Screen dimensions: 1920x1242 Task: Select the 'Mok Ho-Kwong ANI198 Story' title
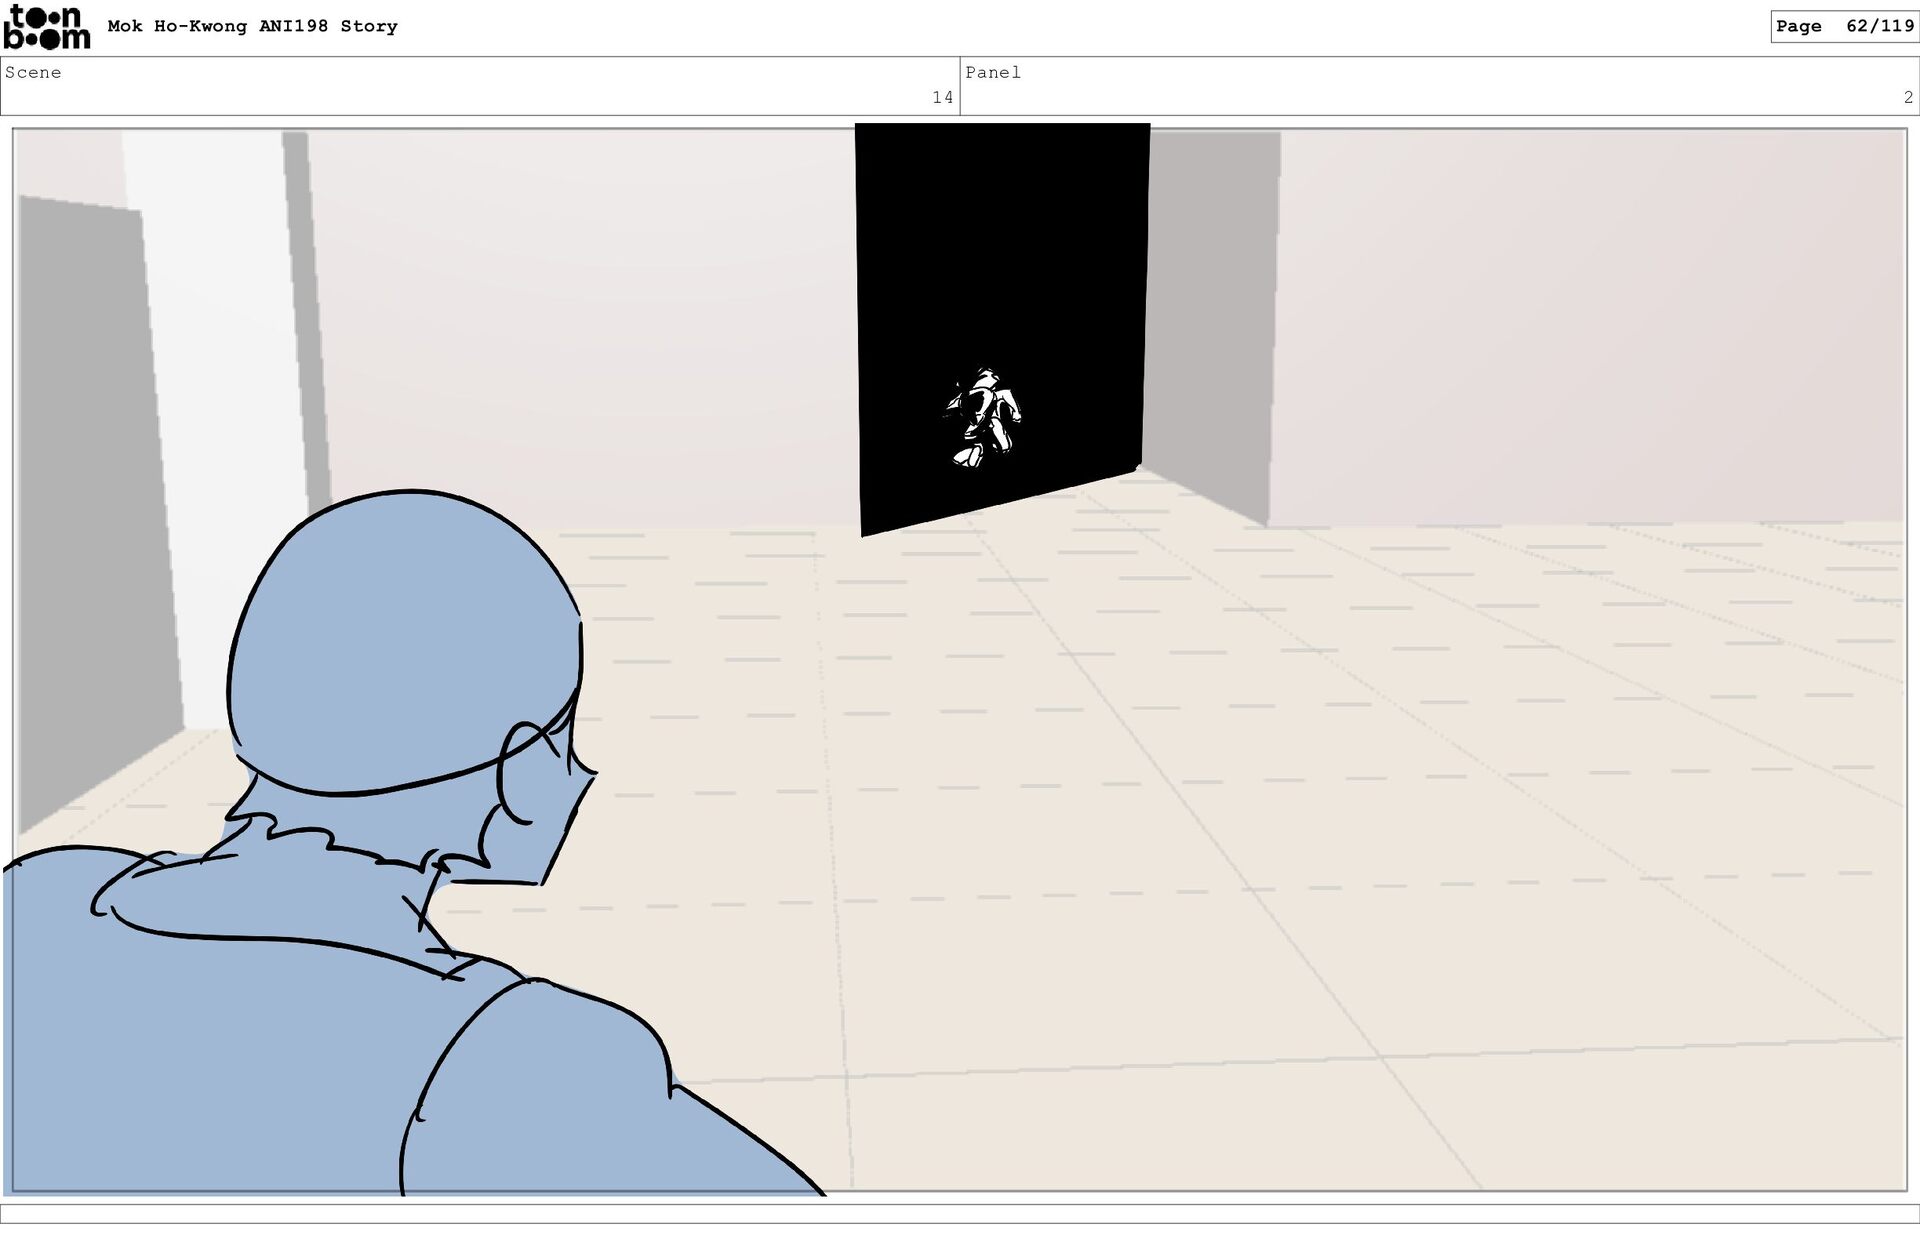tap(252, 27)
